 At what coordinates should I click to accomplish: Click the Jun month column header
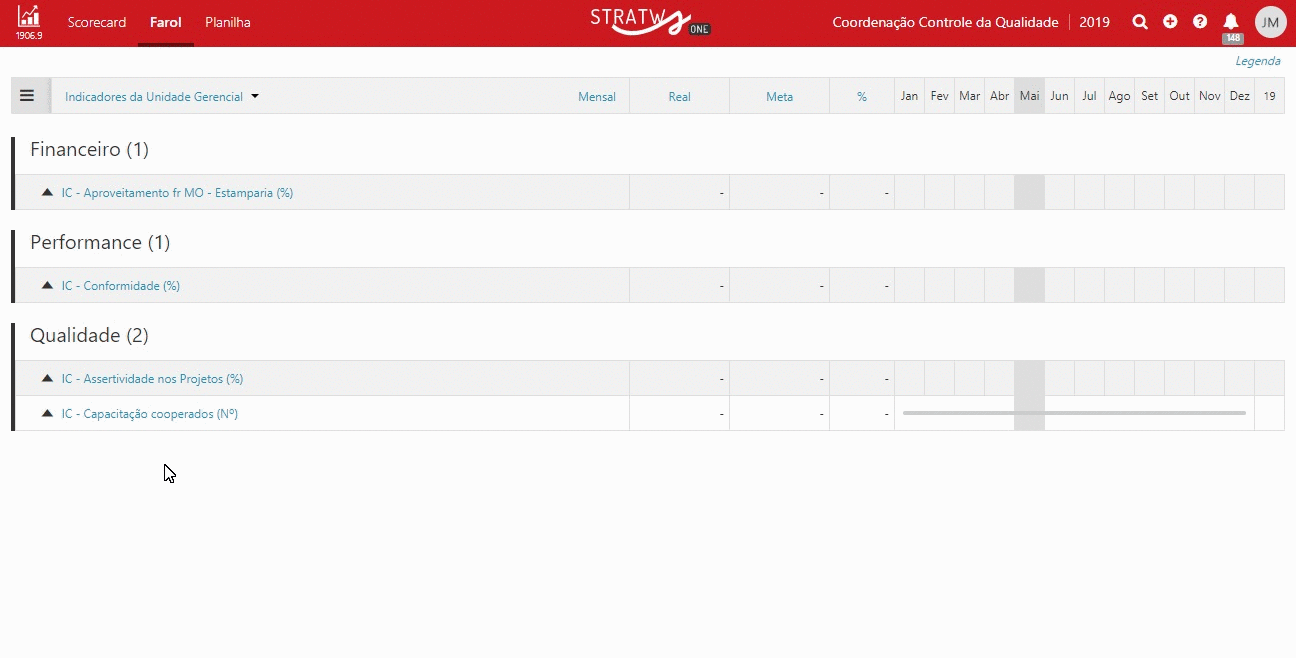(1059, 96)
